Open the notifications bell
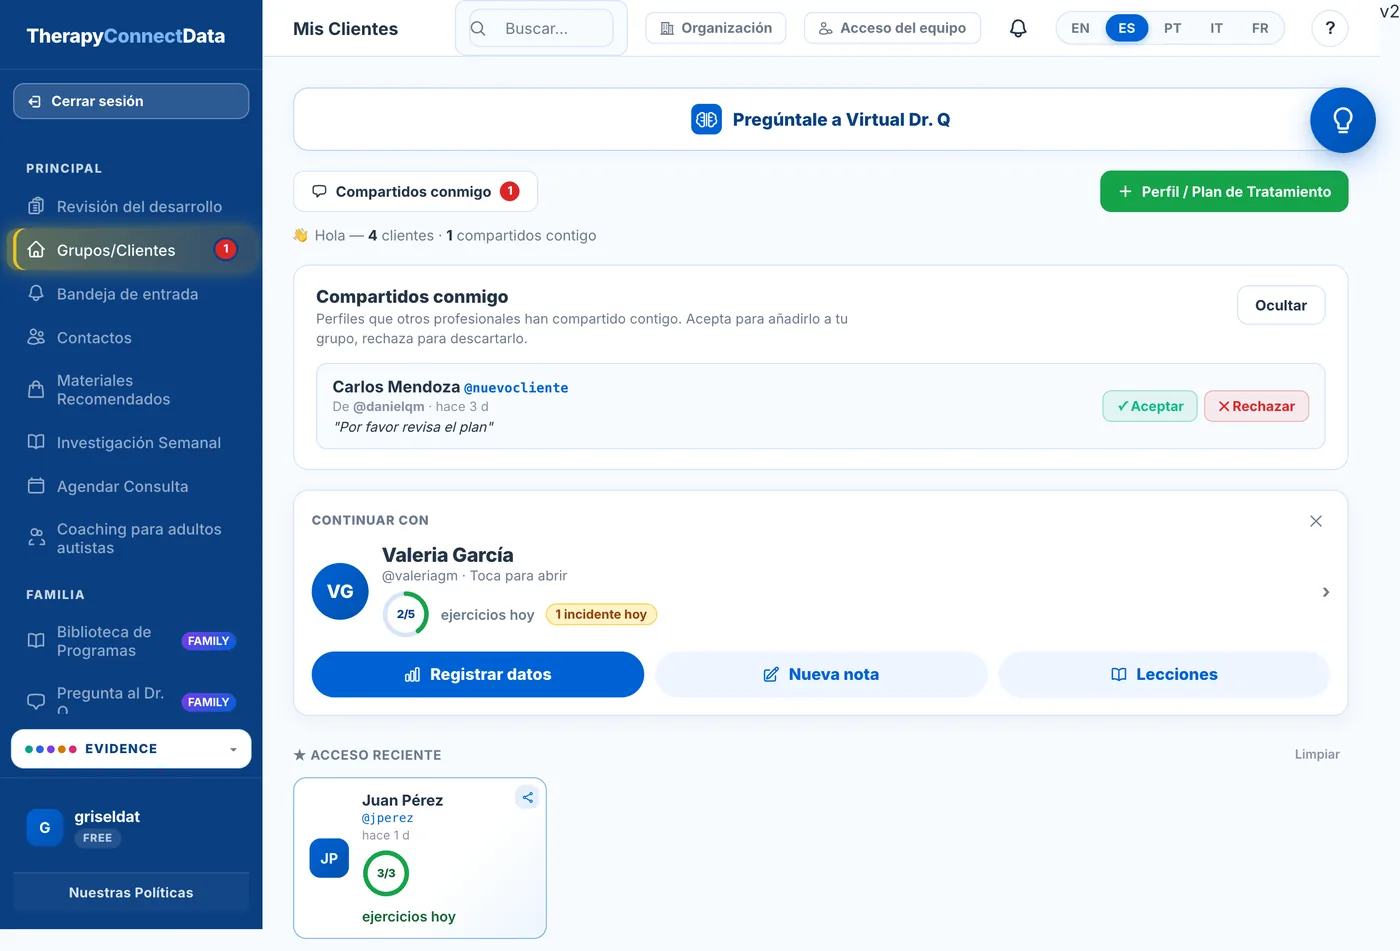Viewport: 1400px width, 951px height. pos(1018,28)
